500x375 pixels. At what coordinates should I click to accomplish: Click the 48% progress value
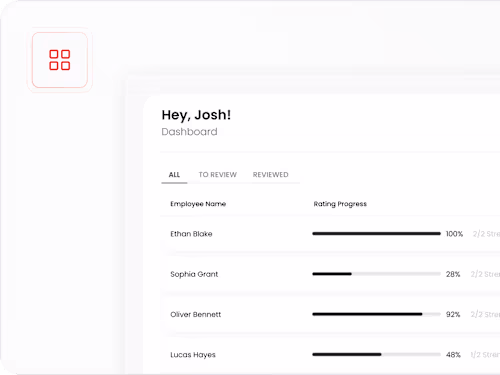point(453,355)
